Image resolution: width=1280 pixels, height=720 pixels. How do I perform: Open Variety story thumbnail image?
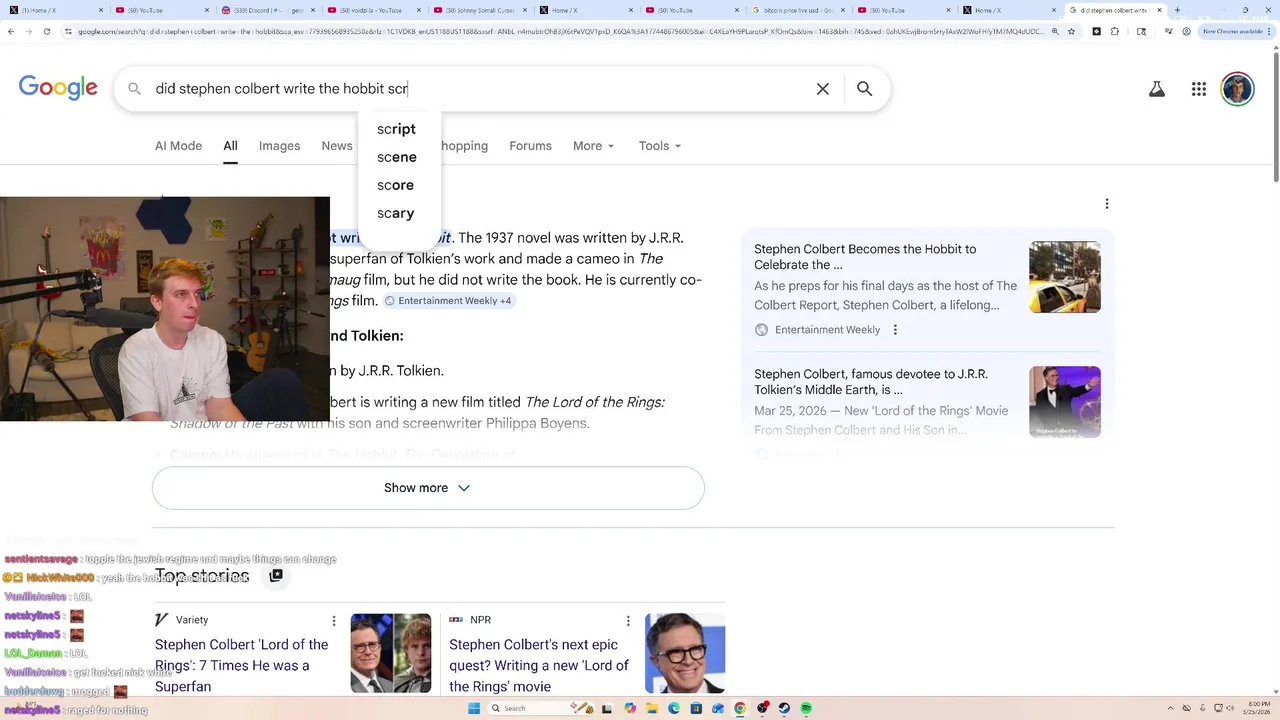coord(391,653)
